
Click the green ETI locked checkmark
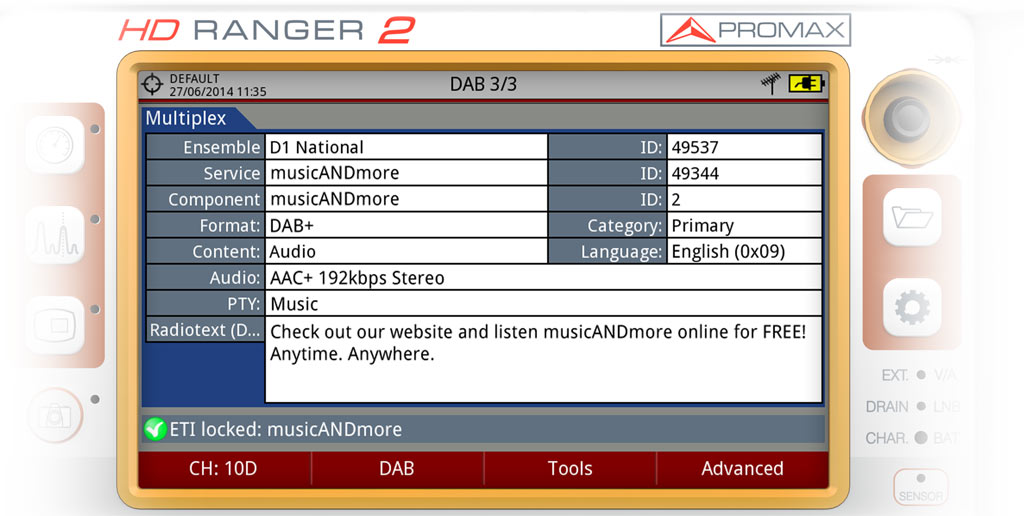pyautogui.click(x=155, y=429)
